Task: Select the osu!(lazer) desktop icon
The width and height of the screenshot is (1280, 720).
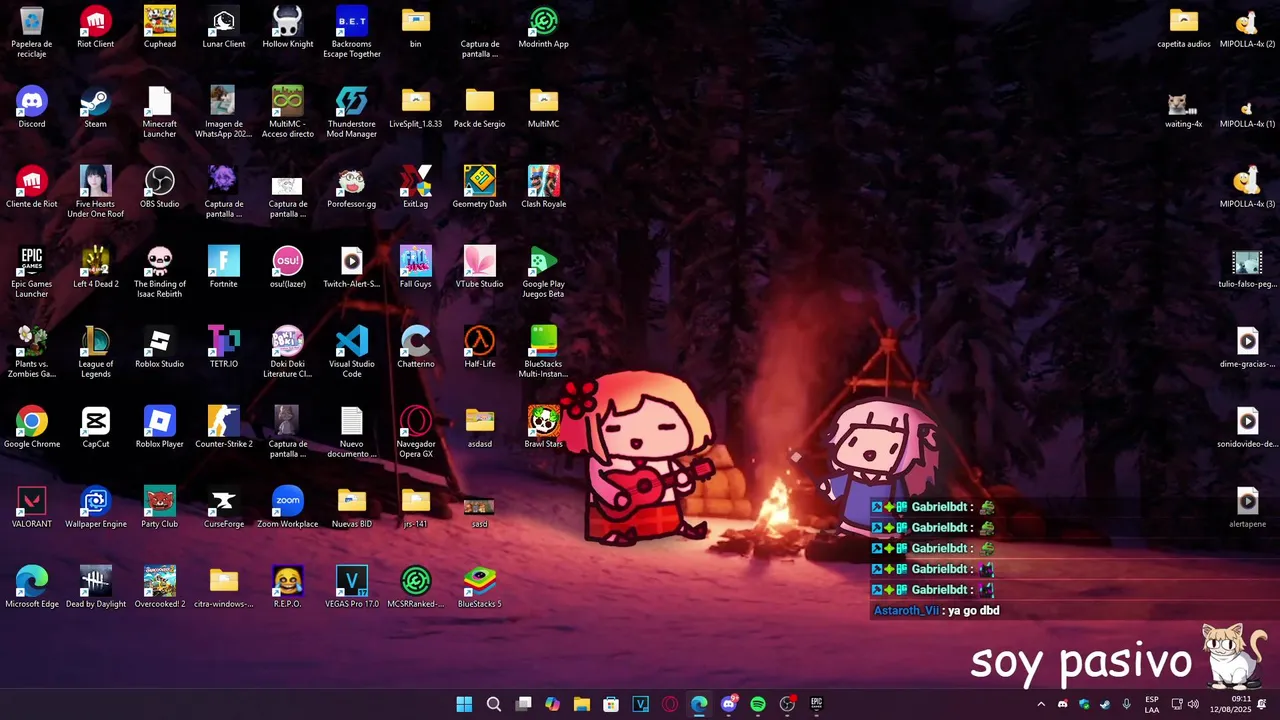Action: point(288,267)
